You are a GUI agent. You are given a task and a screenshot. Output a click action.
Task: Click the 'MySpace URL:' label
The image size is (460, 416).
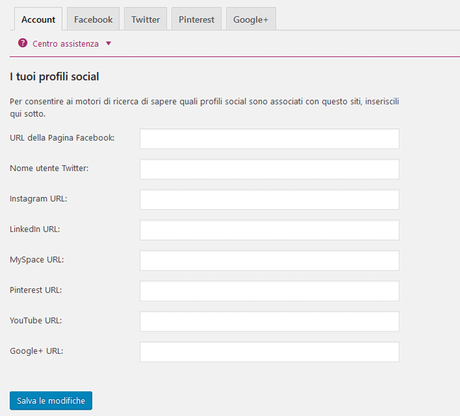(37, 260)
